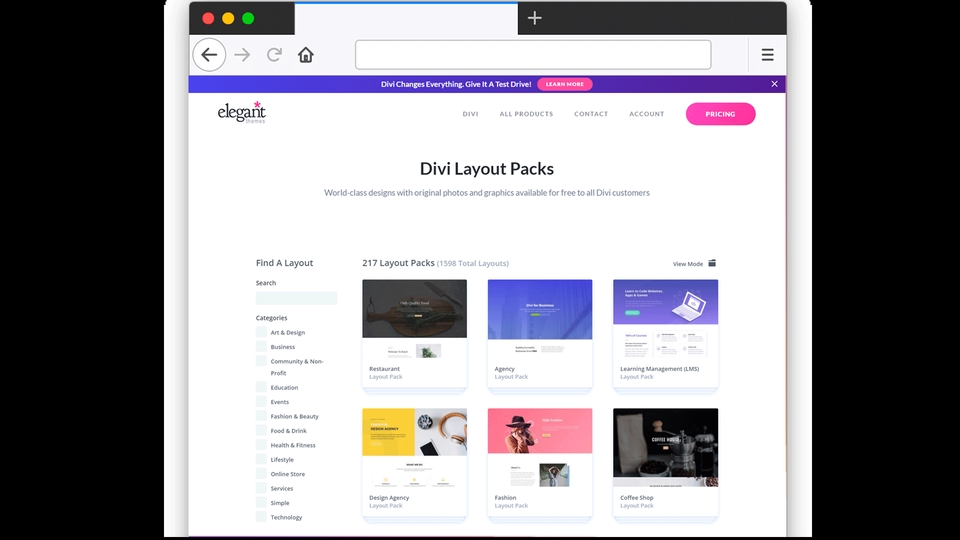960x540 pixels.
Task: Open the Restaurant layout pack thumbnail
Action: coord(414,320)
